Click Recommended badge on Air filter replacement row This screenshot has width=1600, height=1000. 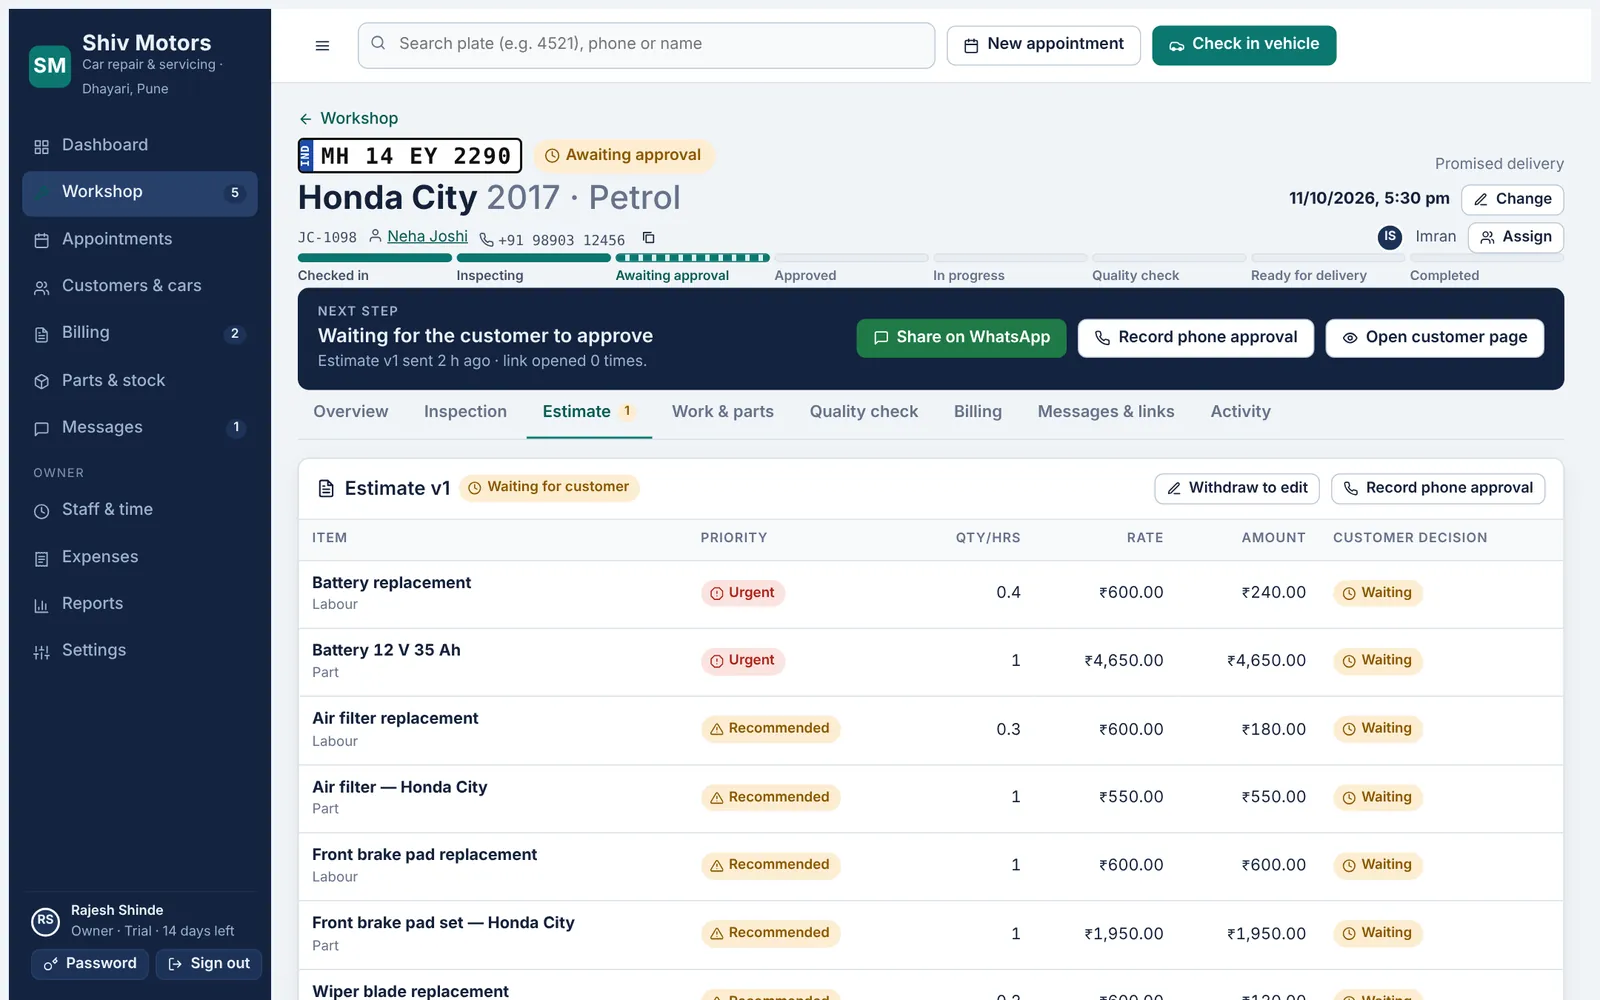(x=770, y=729)
